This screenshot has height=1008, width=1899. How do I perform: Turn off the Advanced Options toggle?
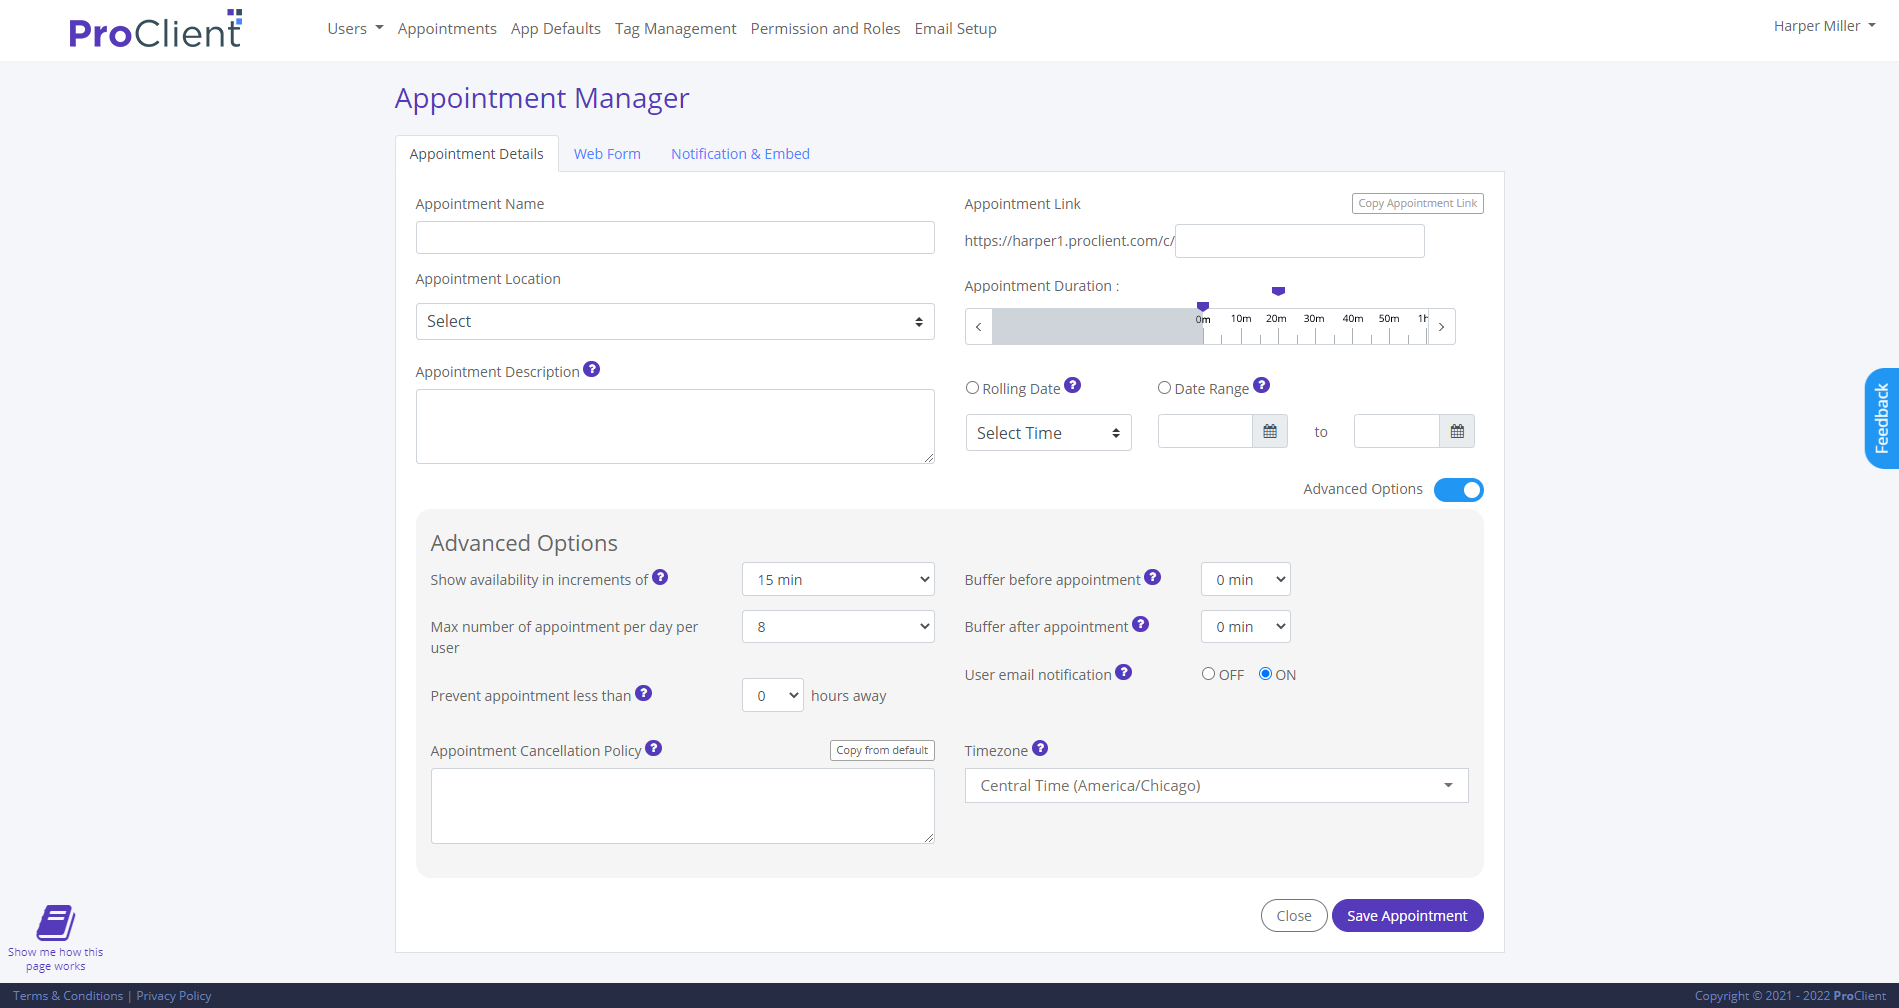click(x=1459, y=490)
